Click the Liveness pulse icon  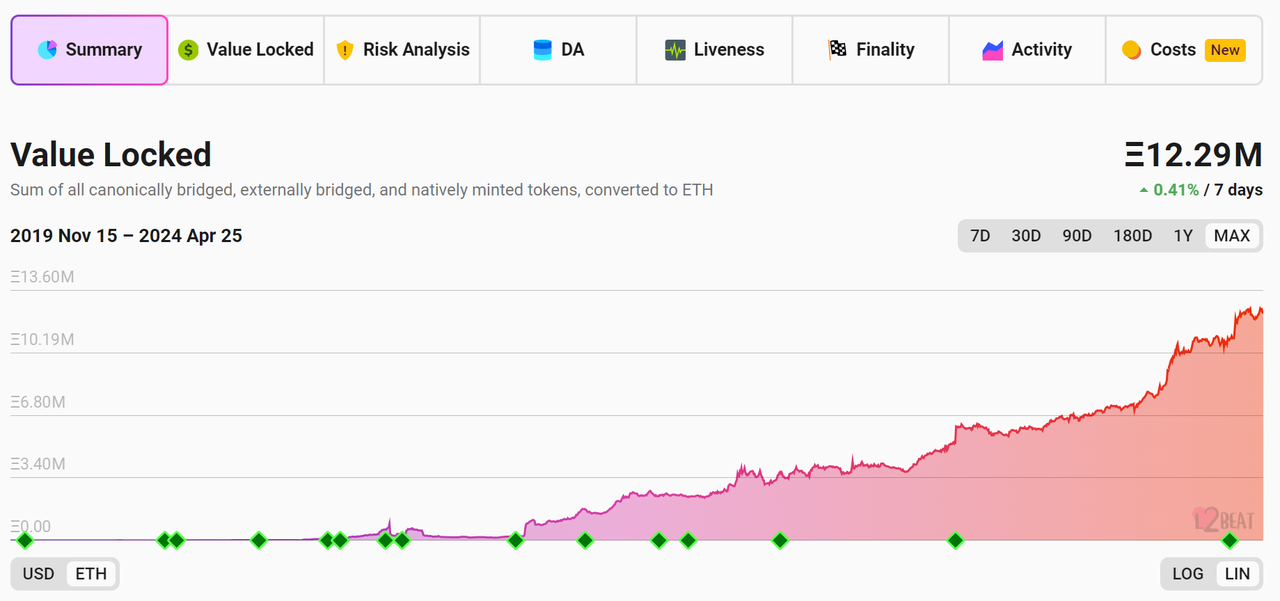675,50
